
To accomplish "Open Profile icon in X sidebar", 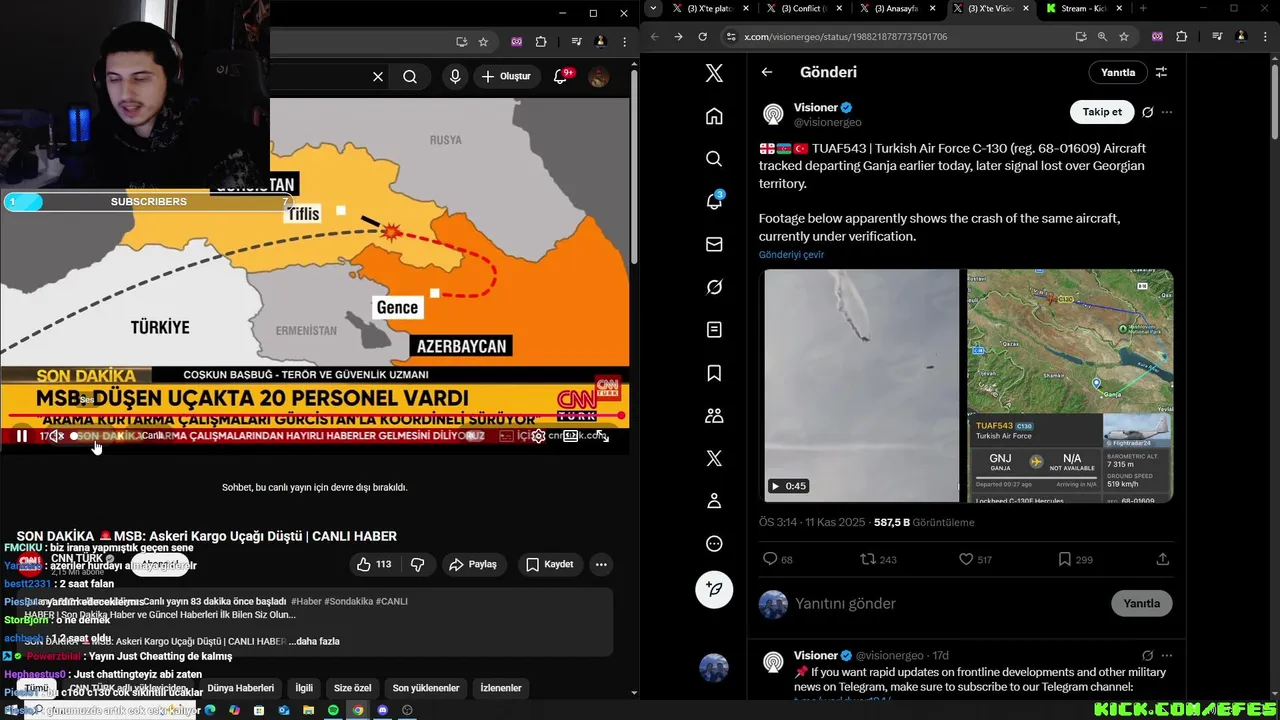I will (x=714, y=501).
